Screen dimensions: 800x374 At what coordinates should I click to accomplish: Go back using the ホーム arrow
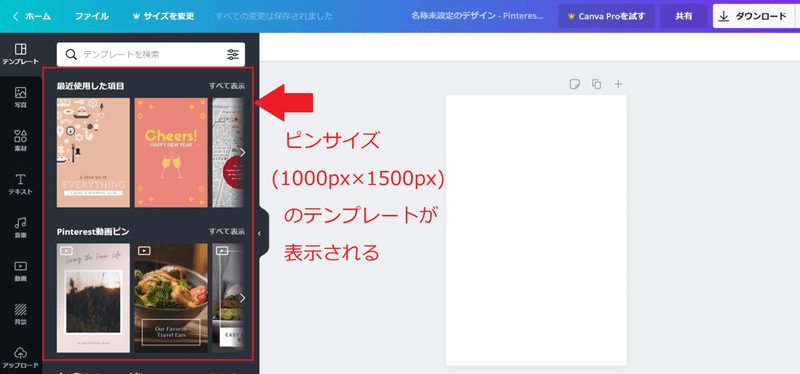click(16, 16)
